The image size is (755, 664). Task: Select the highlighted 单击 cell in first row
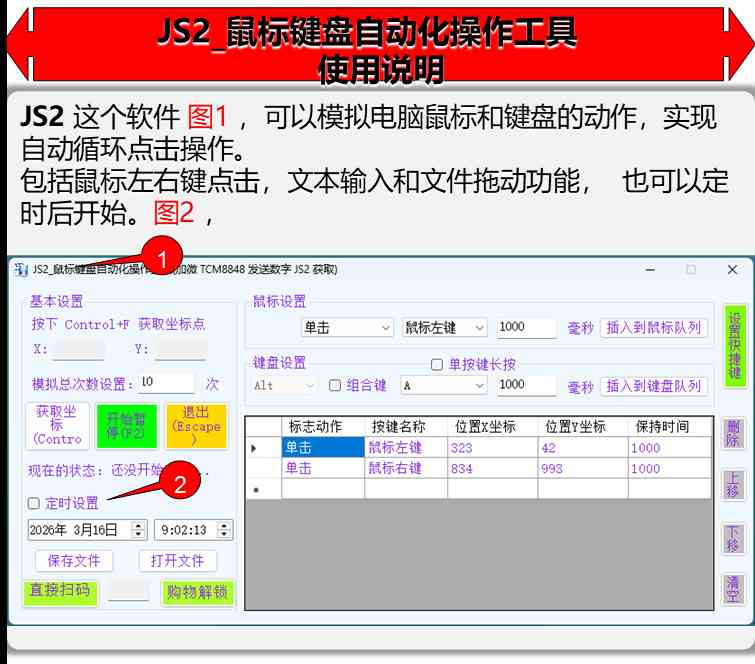pyautogui.click(x=323, y=447)
